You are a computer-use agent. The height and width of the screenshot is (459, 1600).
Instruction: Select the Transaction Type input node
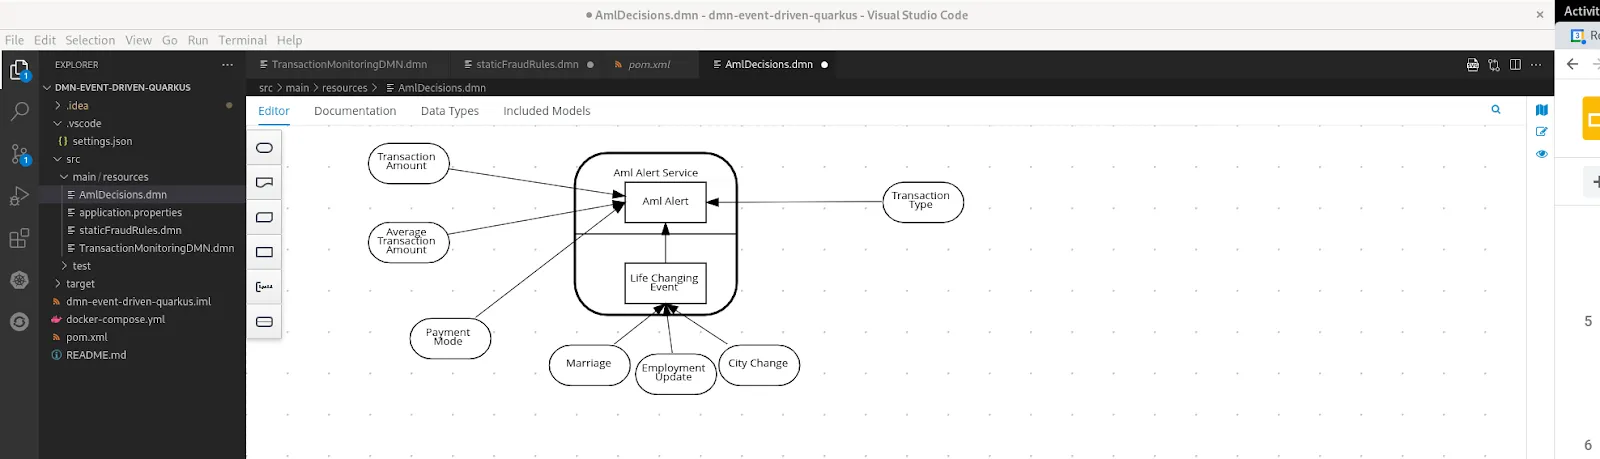pyautogui.click(x=922, y=201)
